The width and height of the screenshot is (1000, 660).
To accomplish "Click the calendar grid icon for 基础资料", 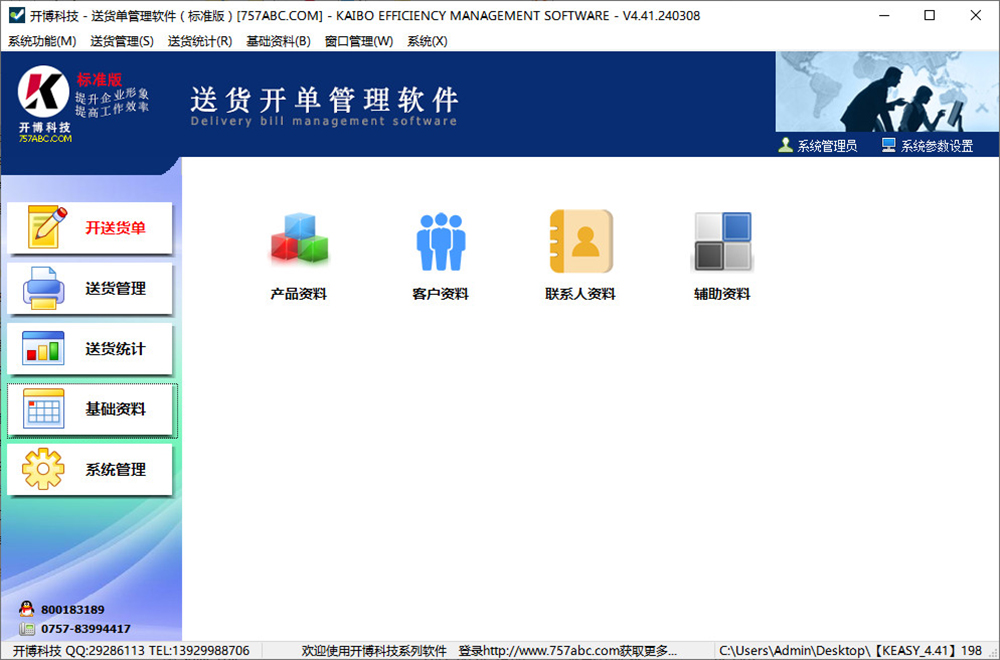I will point(43,408).
